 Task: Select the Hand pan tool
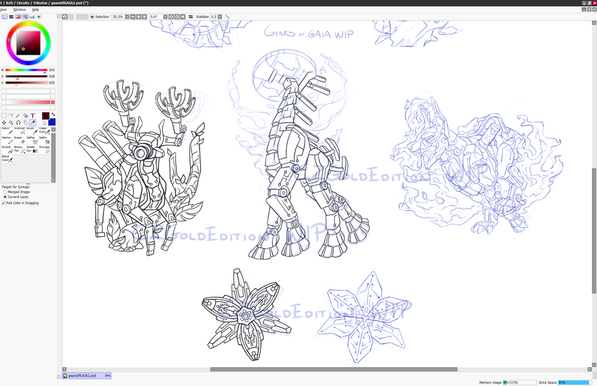[26, 123]
